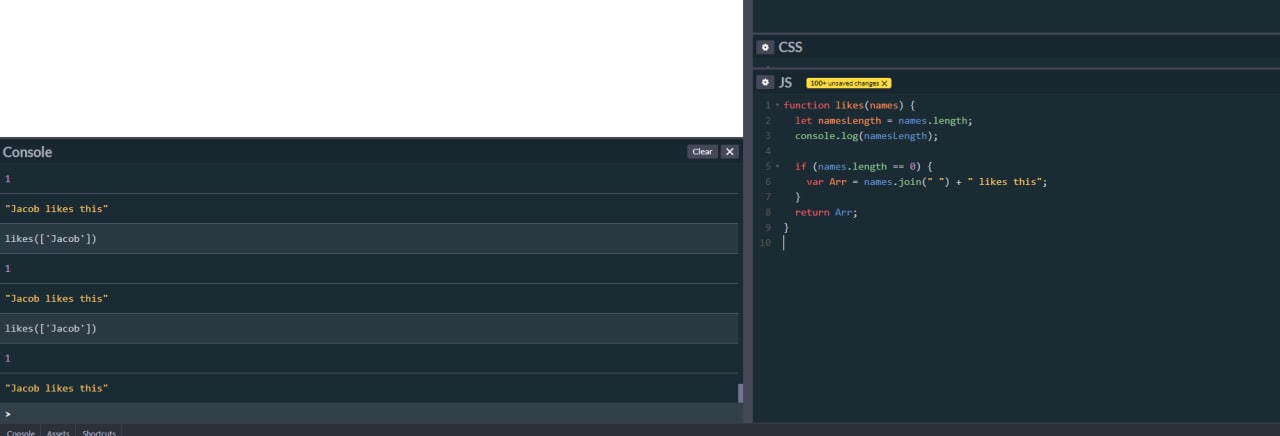Open the JS editor settings gear

[765, 82]
